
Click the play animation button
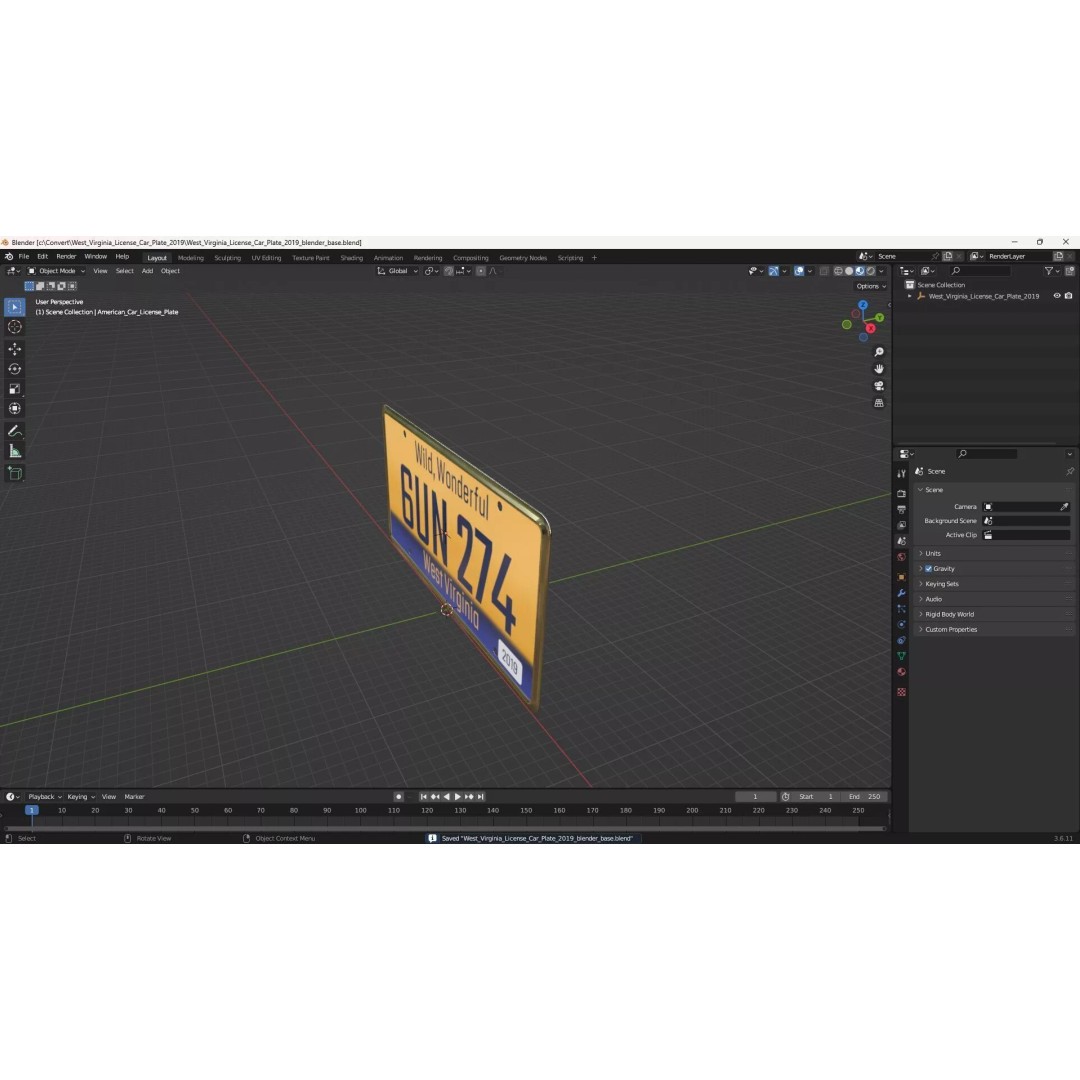457,797
